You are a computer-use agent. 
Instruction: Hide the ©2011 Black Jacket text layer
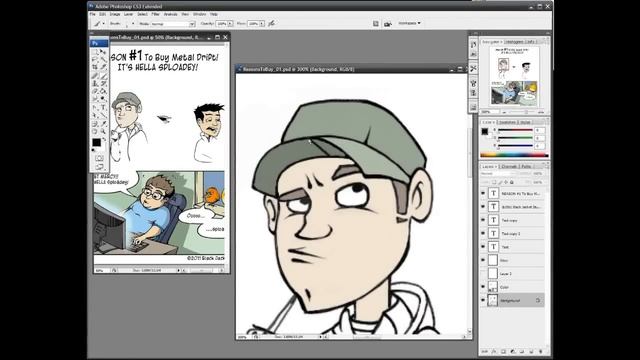483,207
